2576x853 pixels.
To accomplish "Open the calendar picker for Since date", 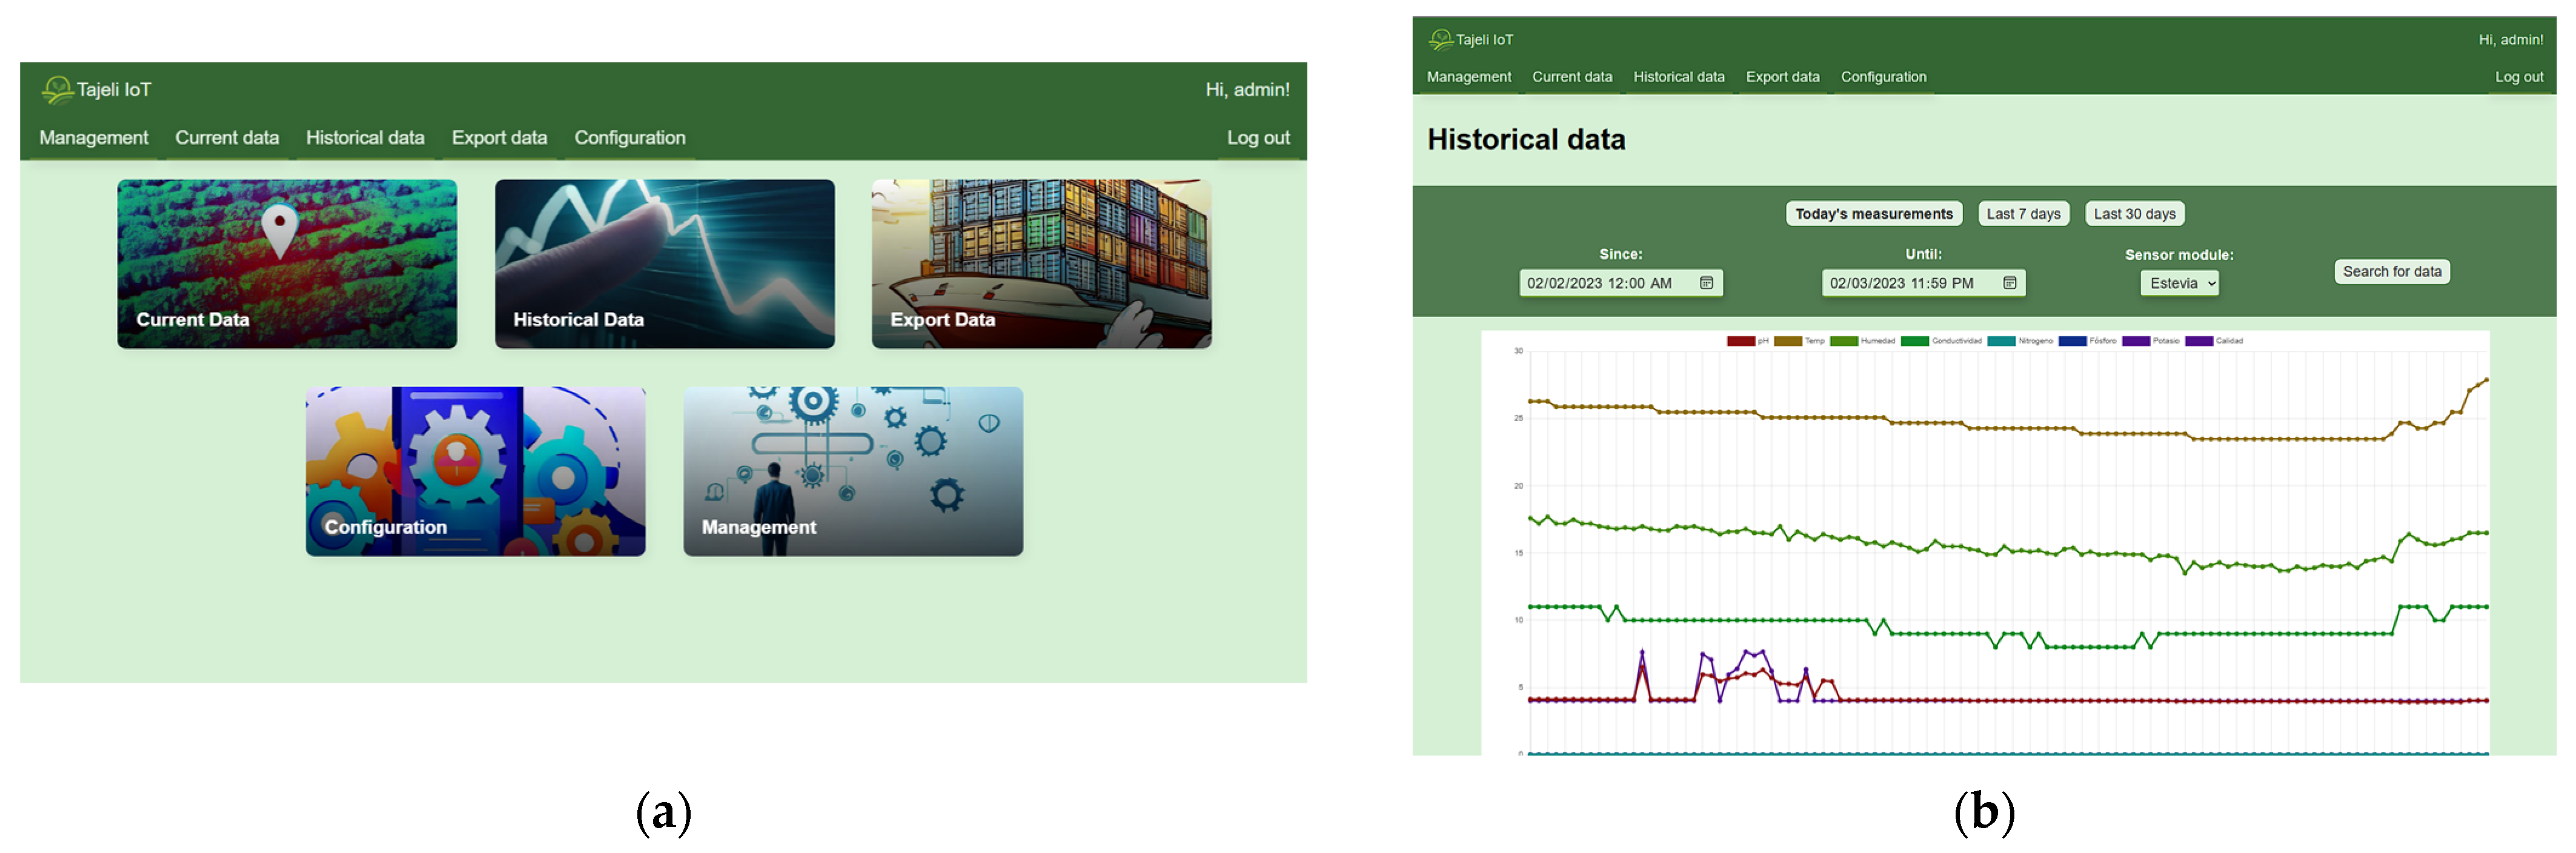I will point(1706,283).
